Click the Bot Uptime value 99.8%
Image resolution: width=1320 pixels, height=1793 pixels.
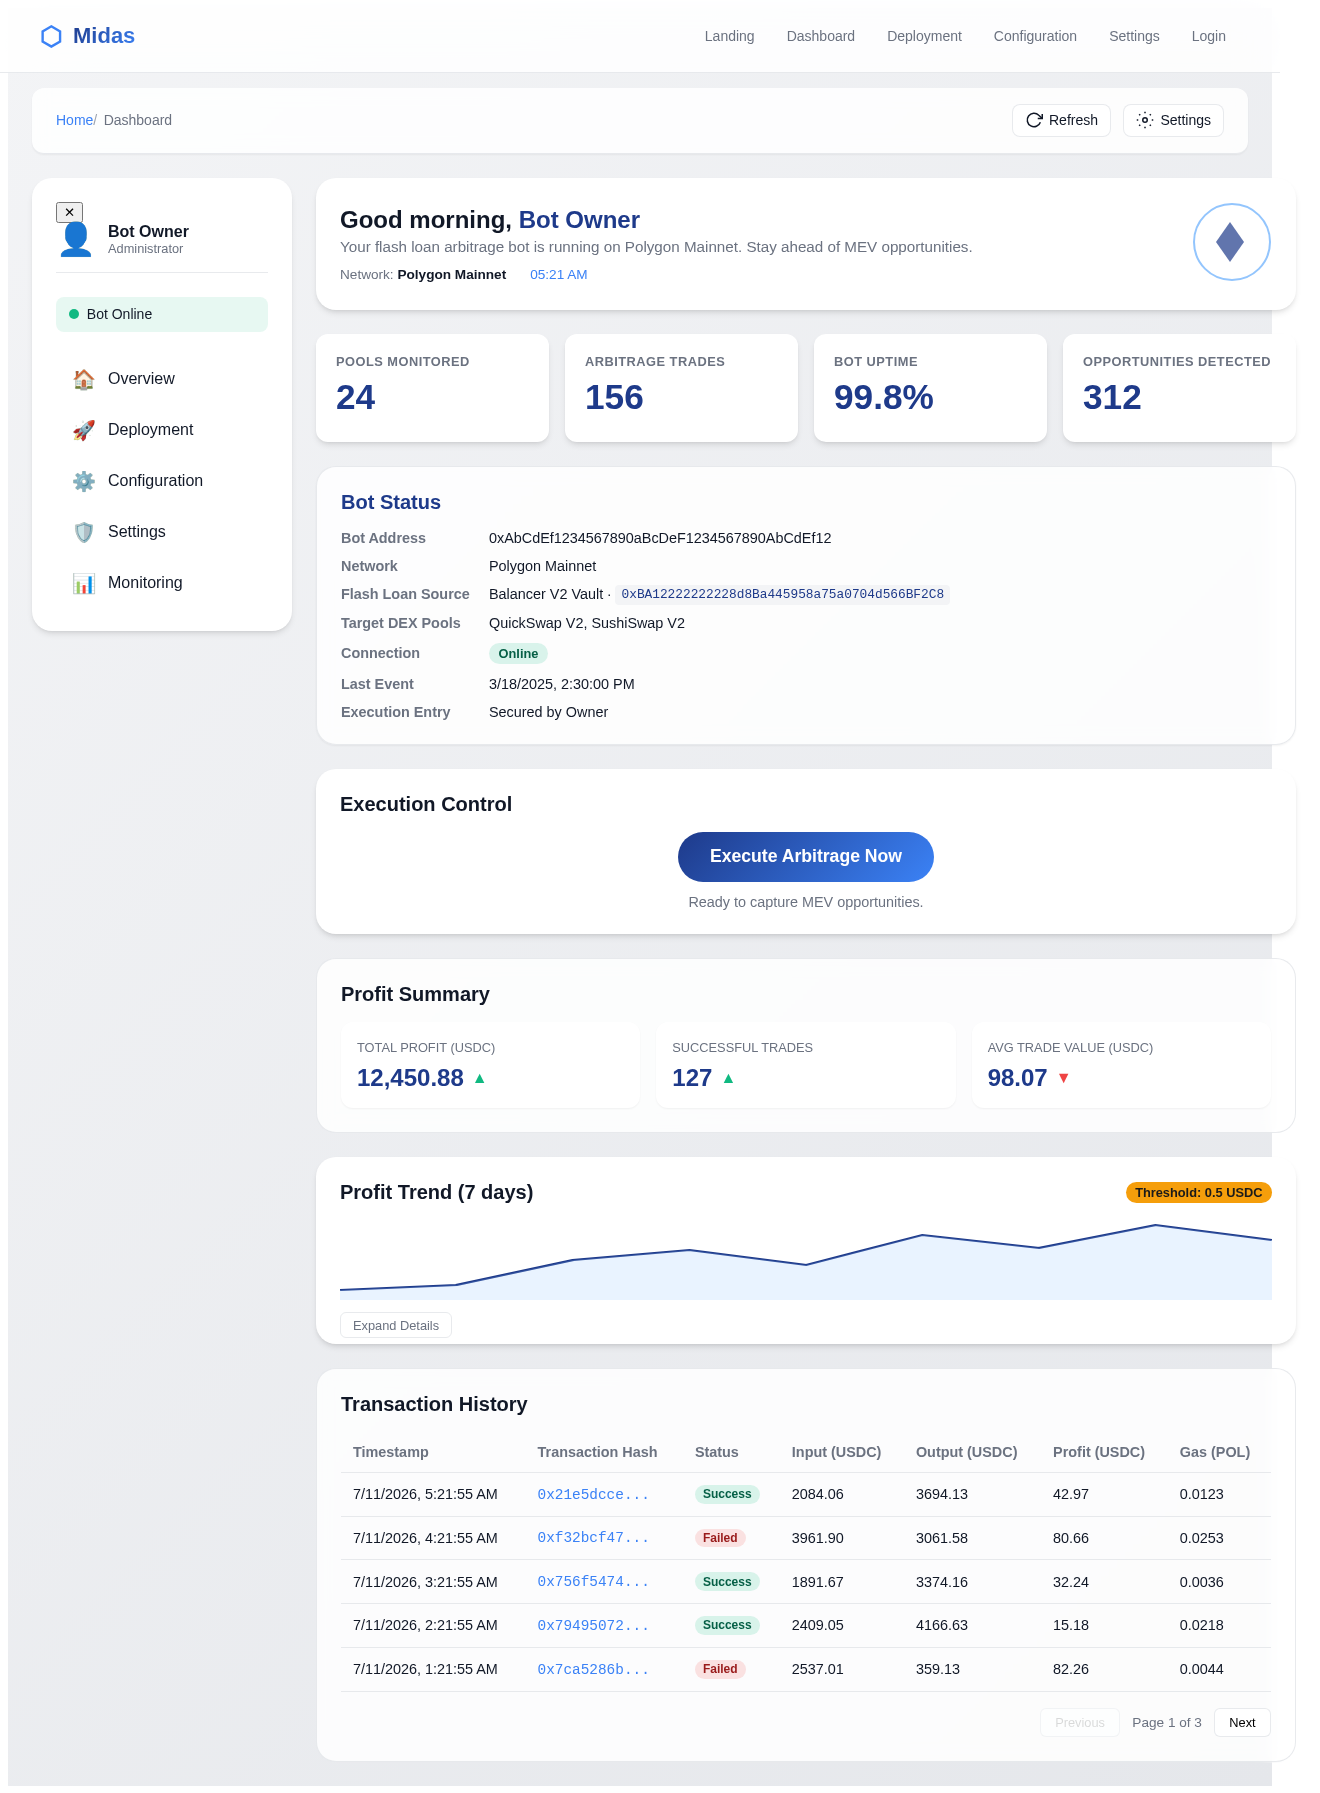(883, 398)
